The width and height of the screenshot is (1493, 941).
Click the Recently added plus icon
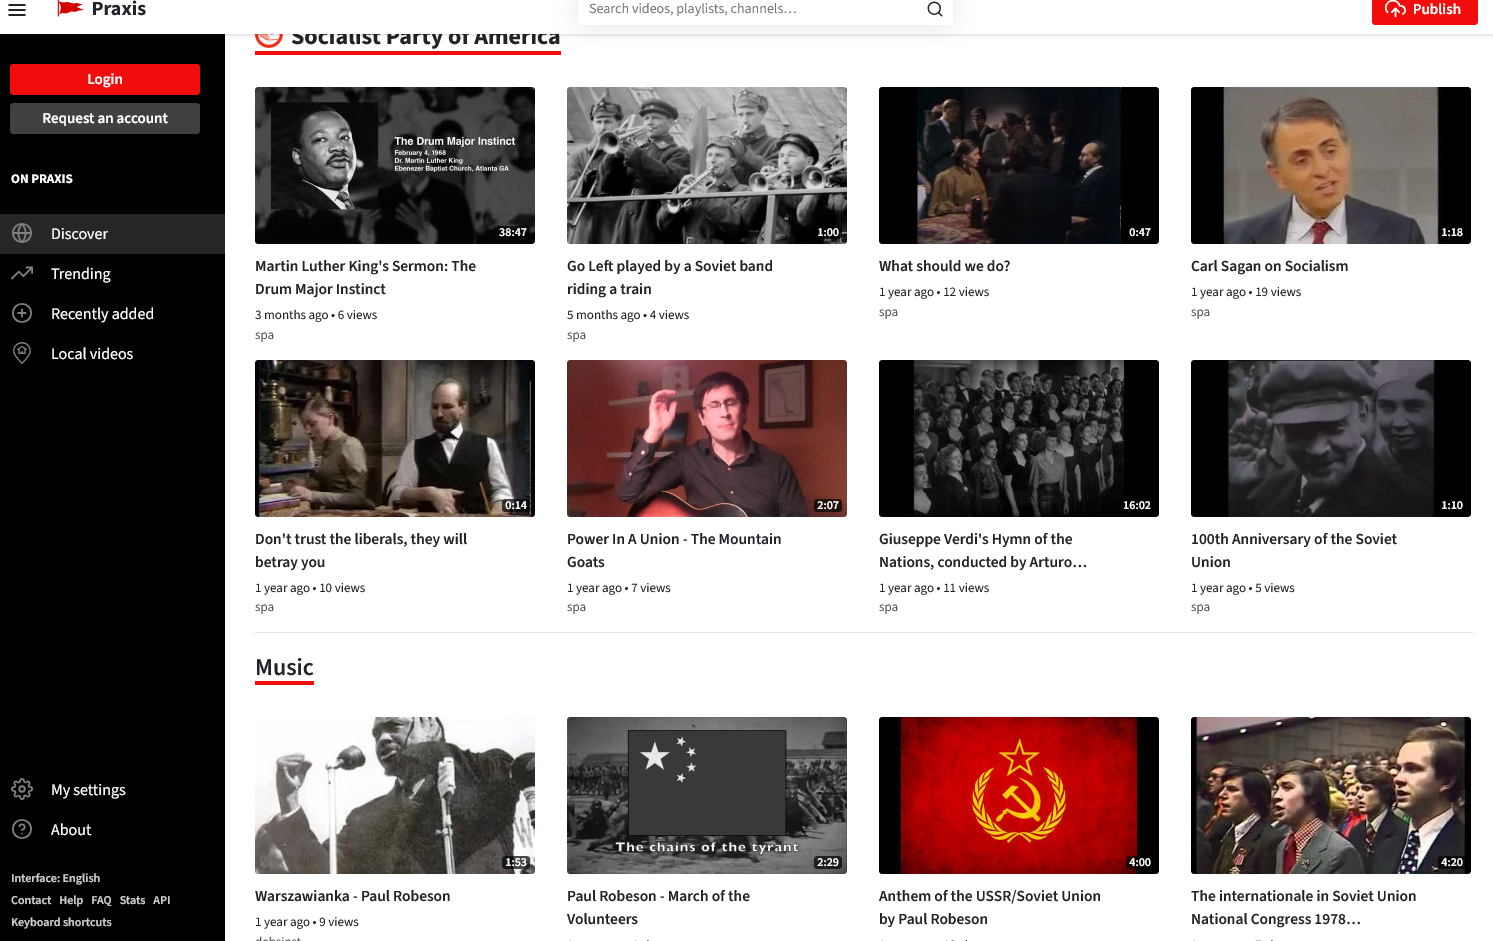point(22,313)
